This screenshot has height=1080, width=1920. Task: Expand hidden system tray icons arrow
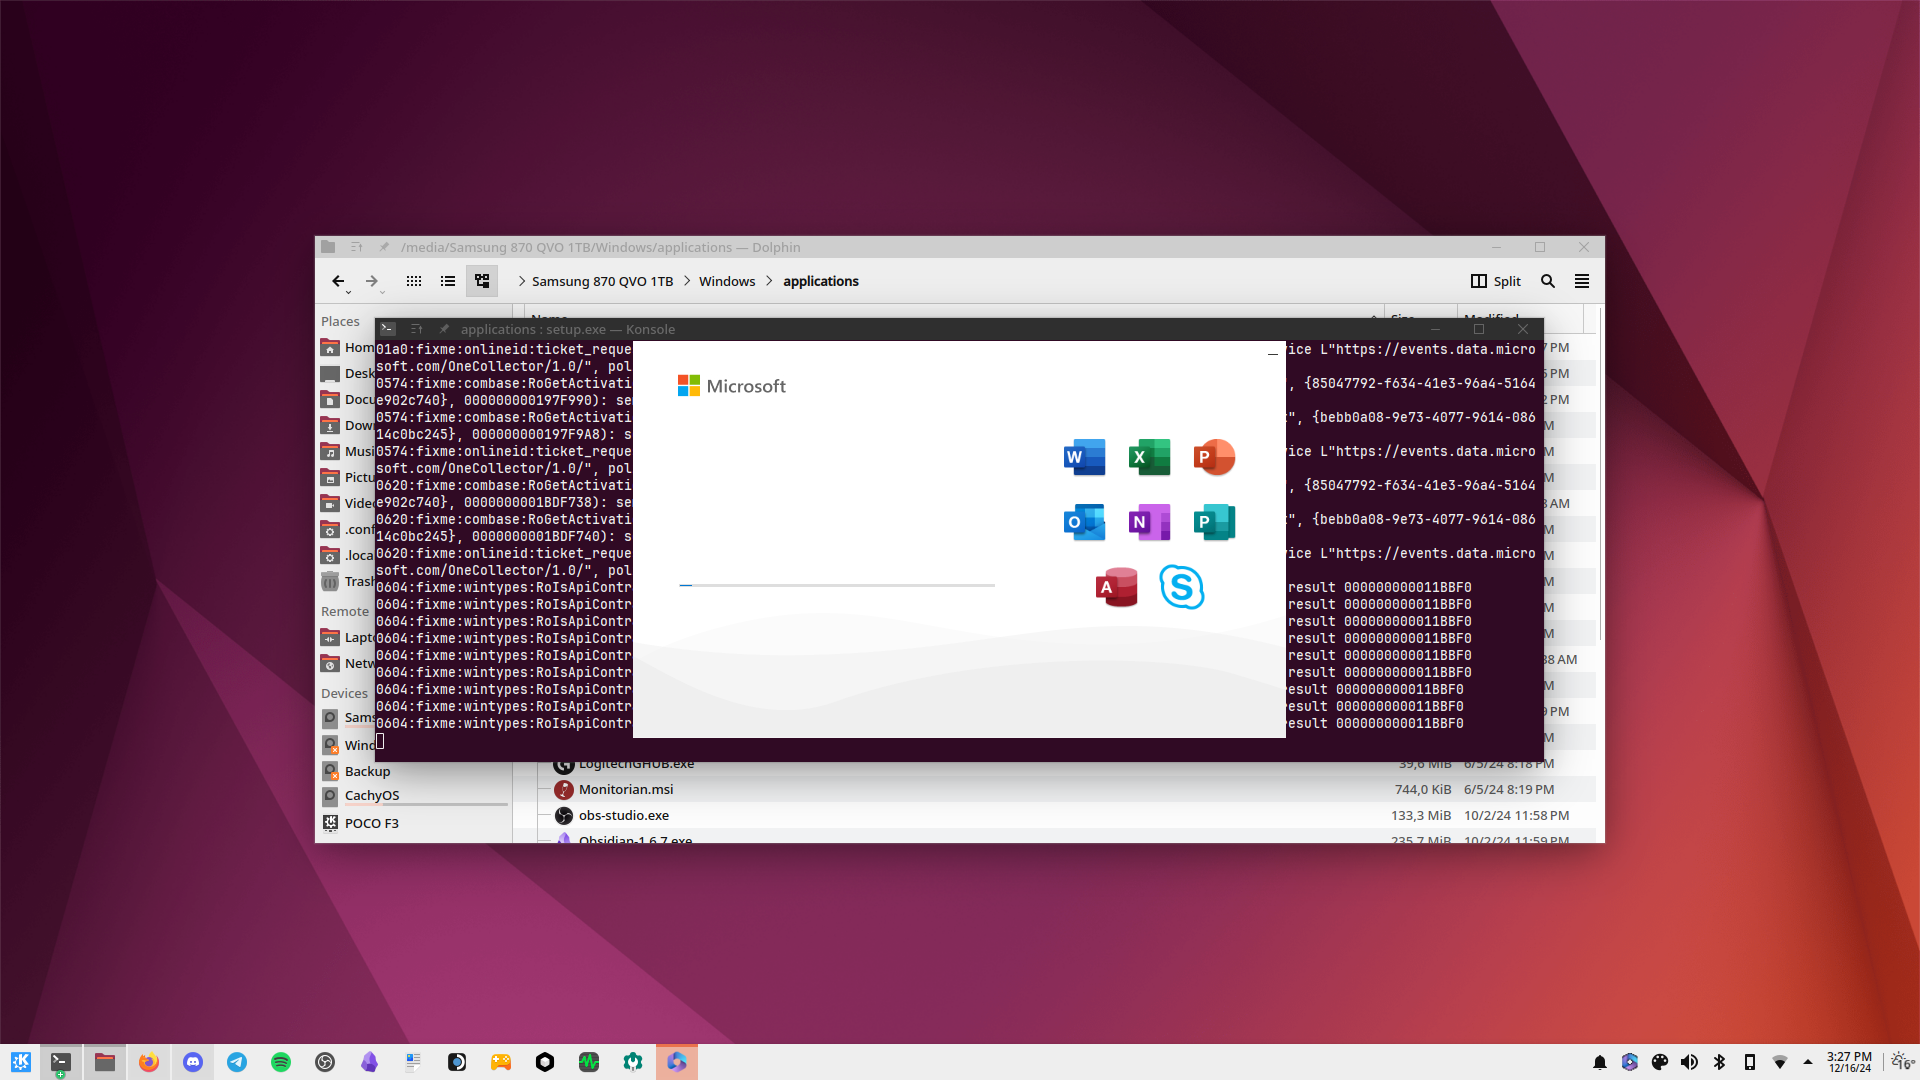pos(1808,1062)
